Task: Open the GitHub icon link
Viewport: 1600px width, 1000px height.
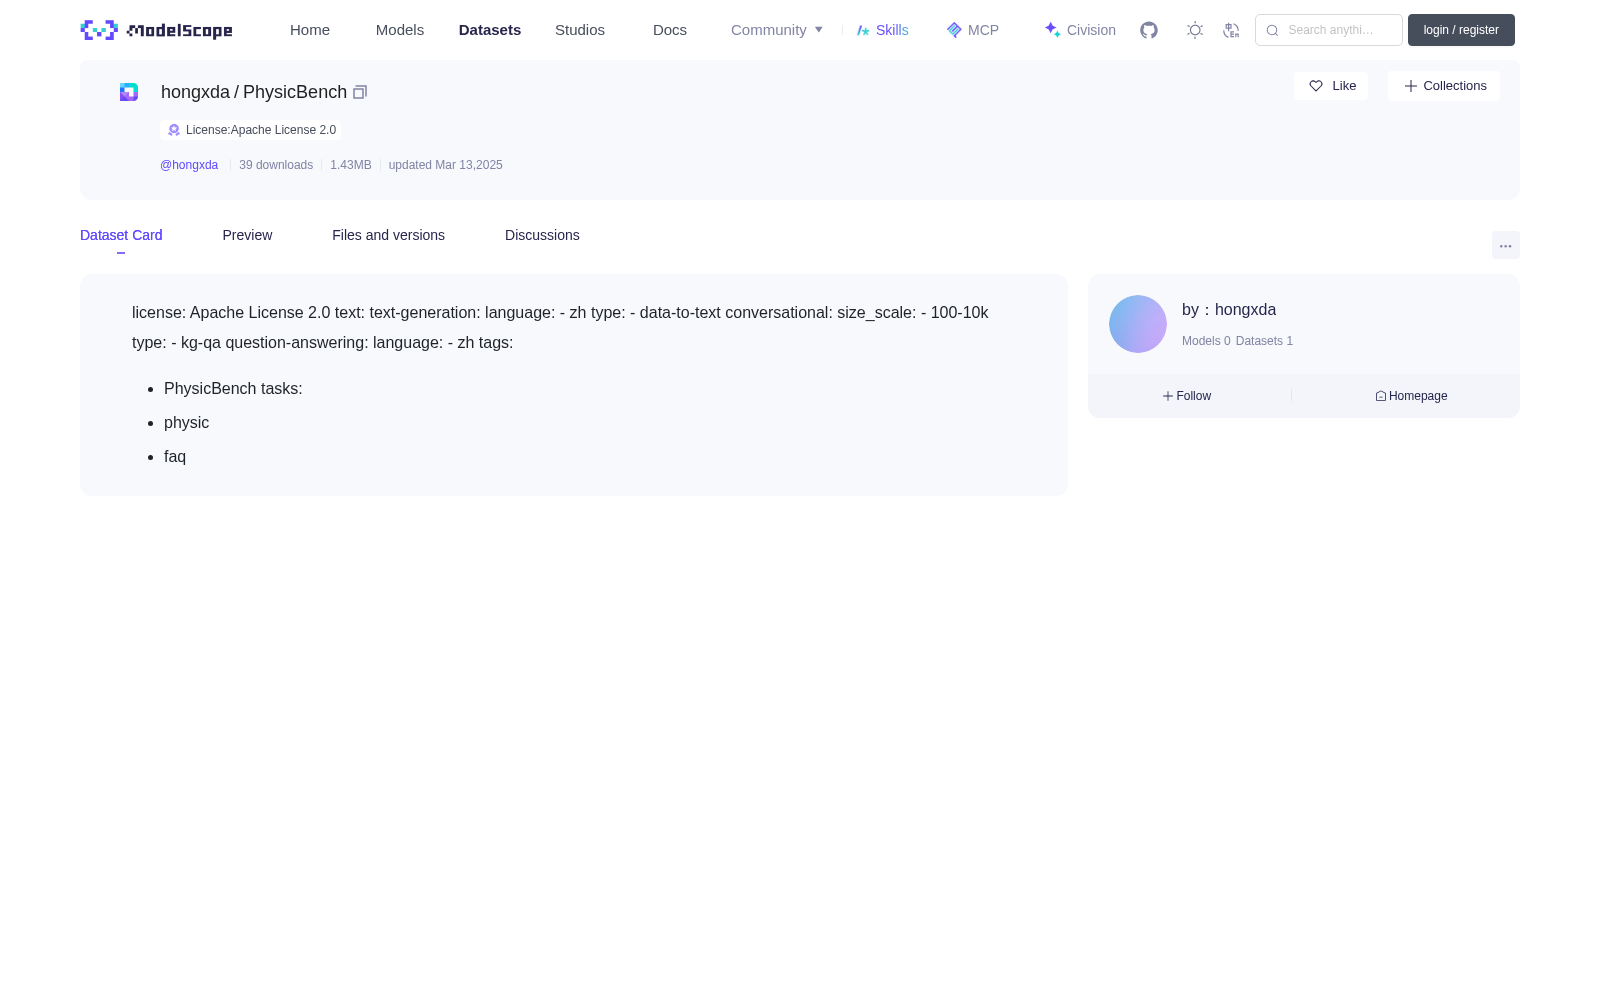Action: (1149, 30)
